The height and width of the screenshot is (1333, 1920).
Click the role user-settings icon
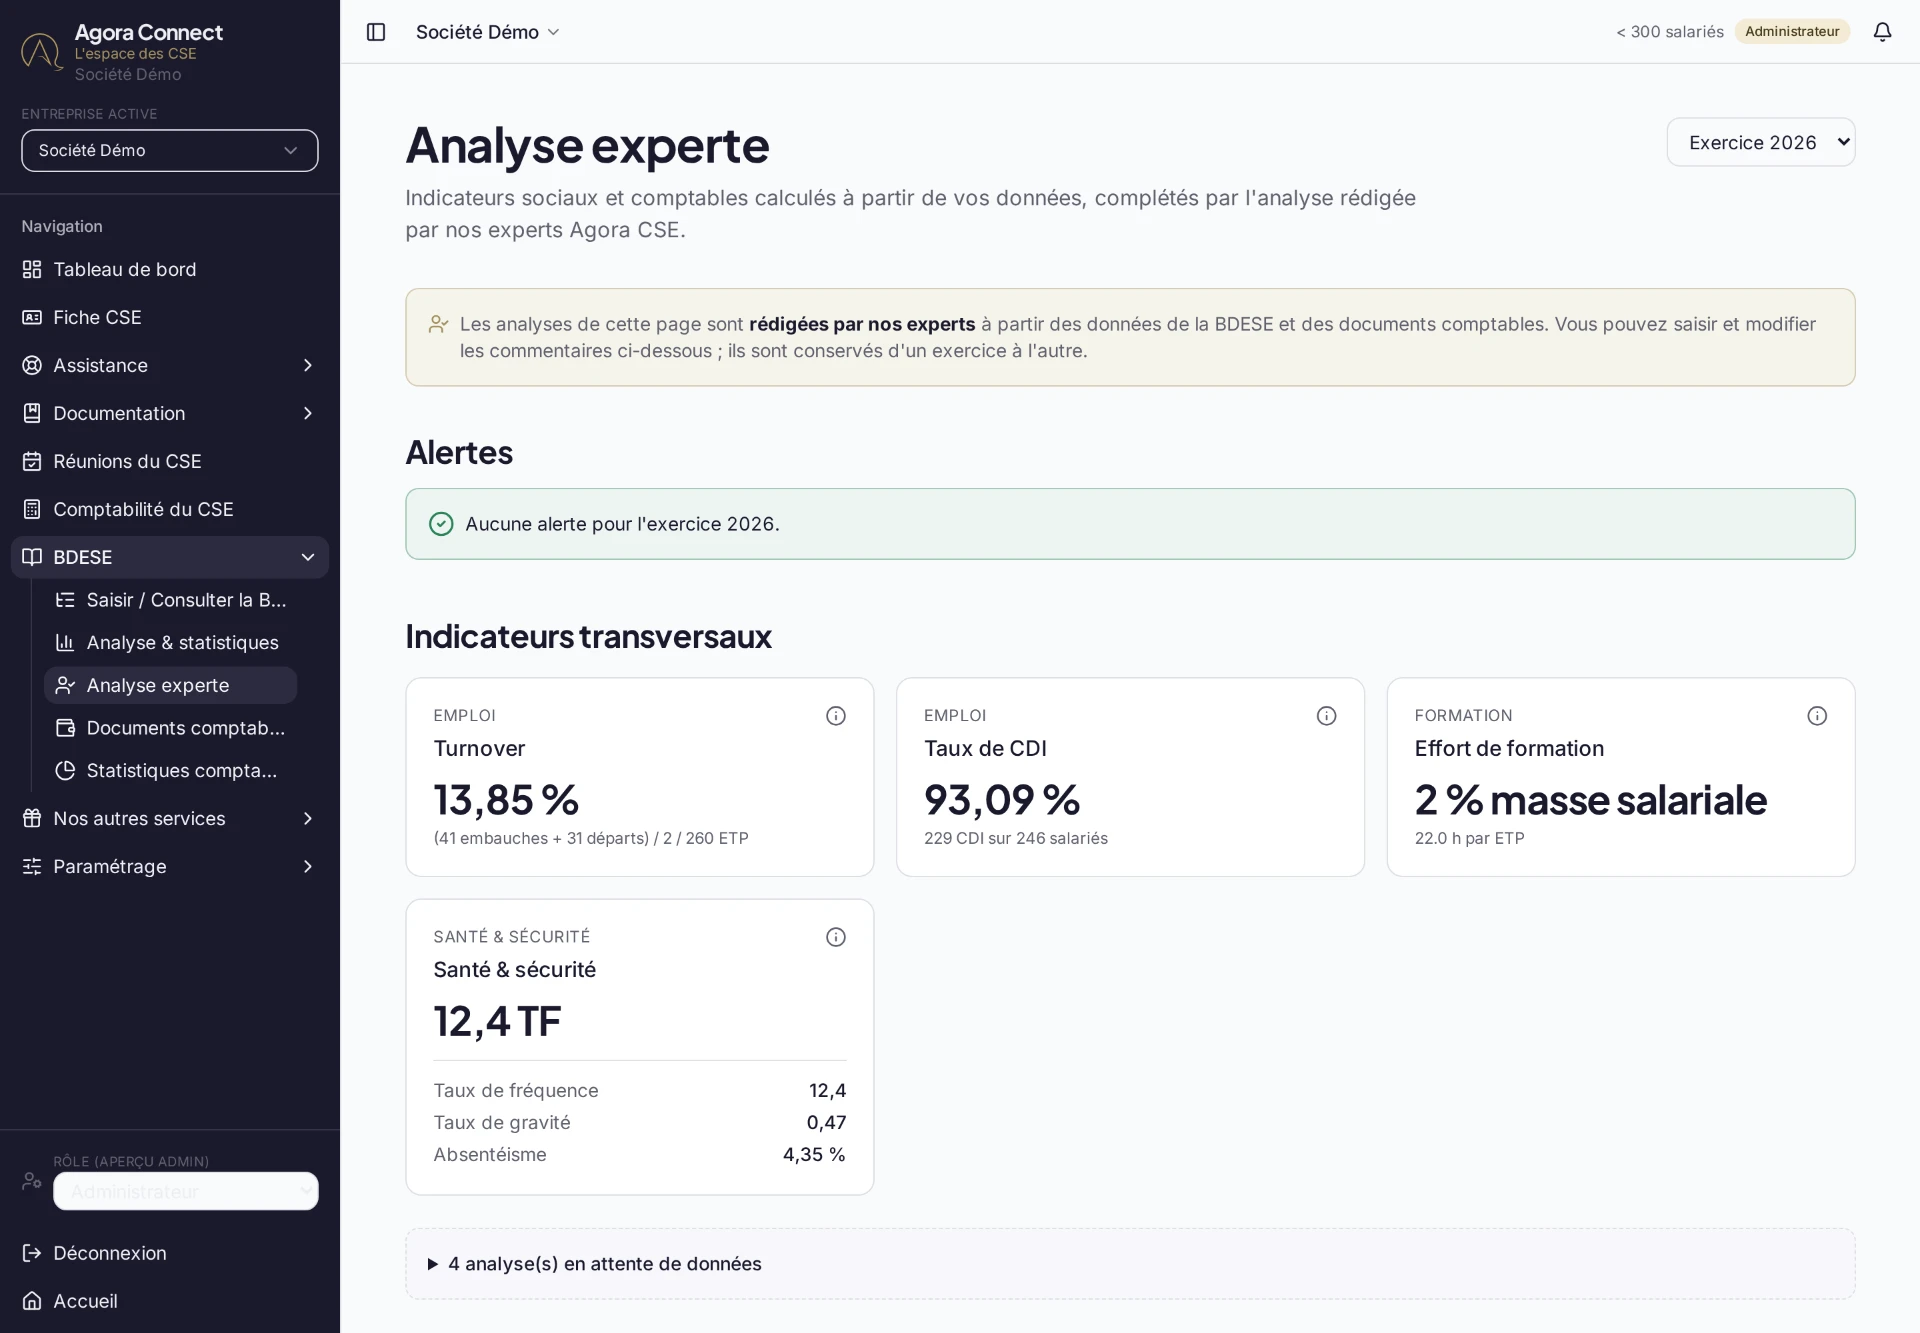coord(32,1181)
